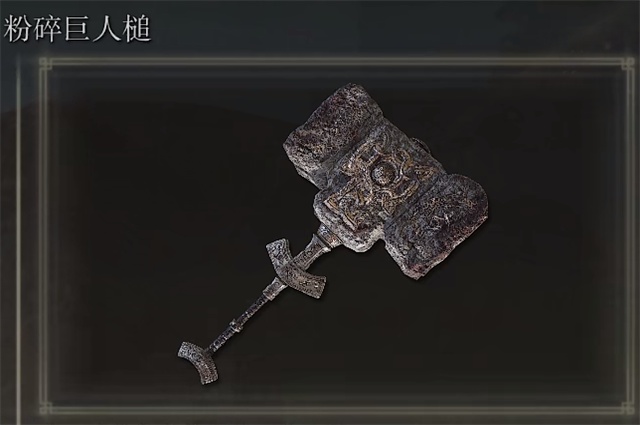Click the top border line of the item frame
640x425 pixels.
point(337,62)
